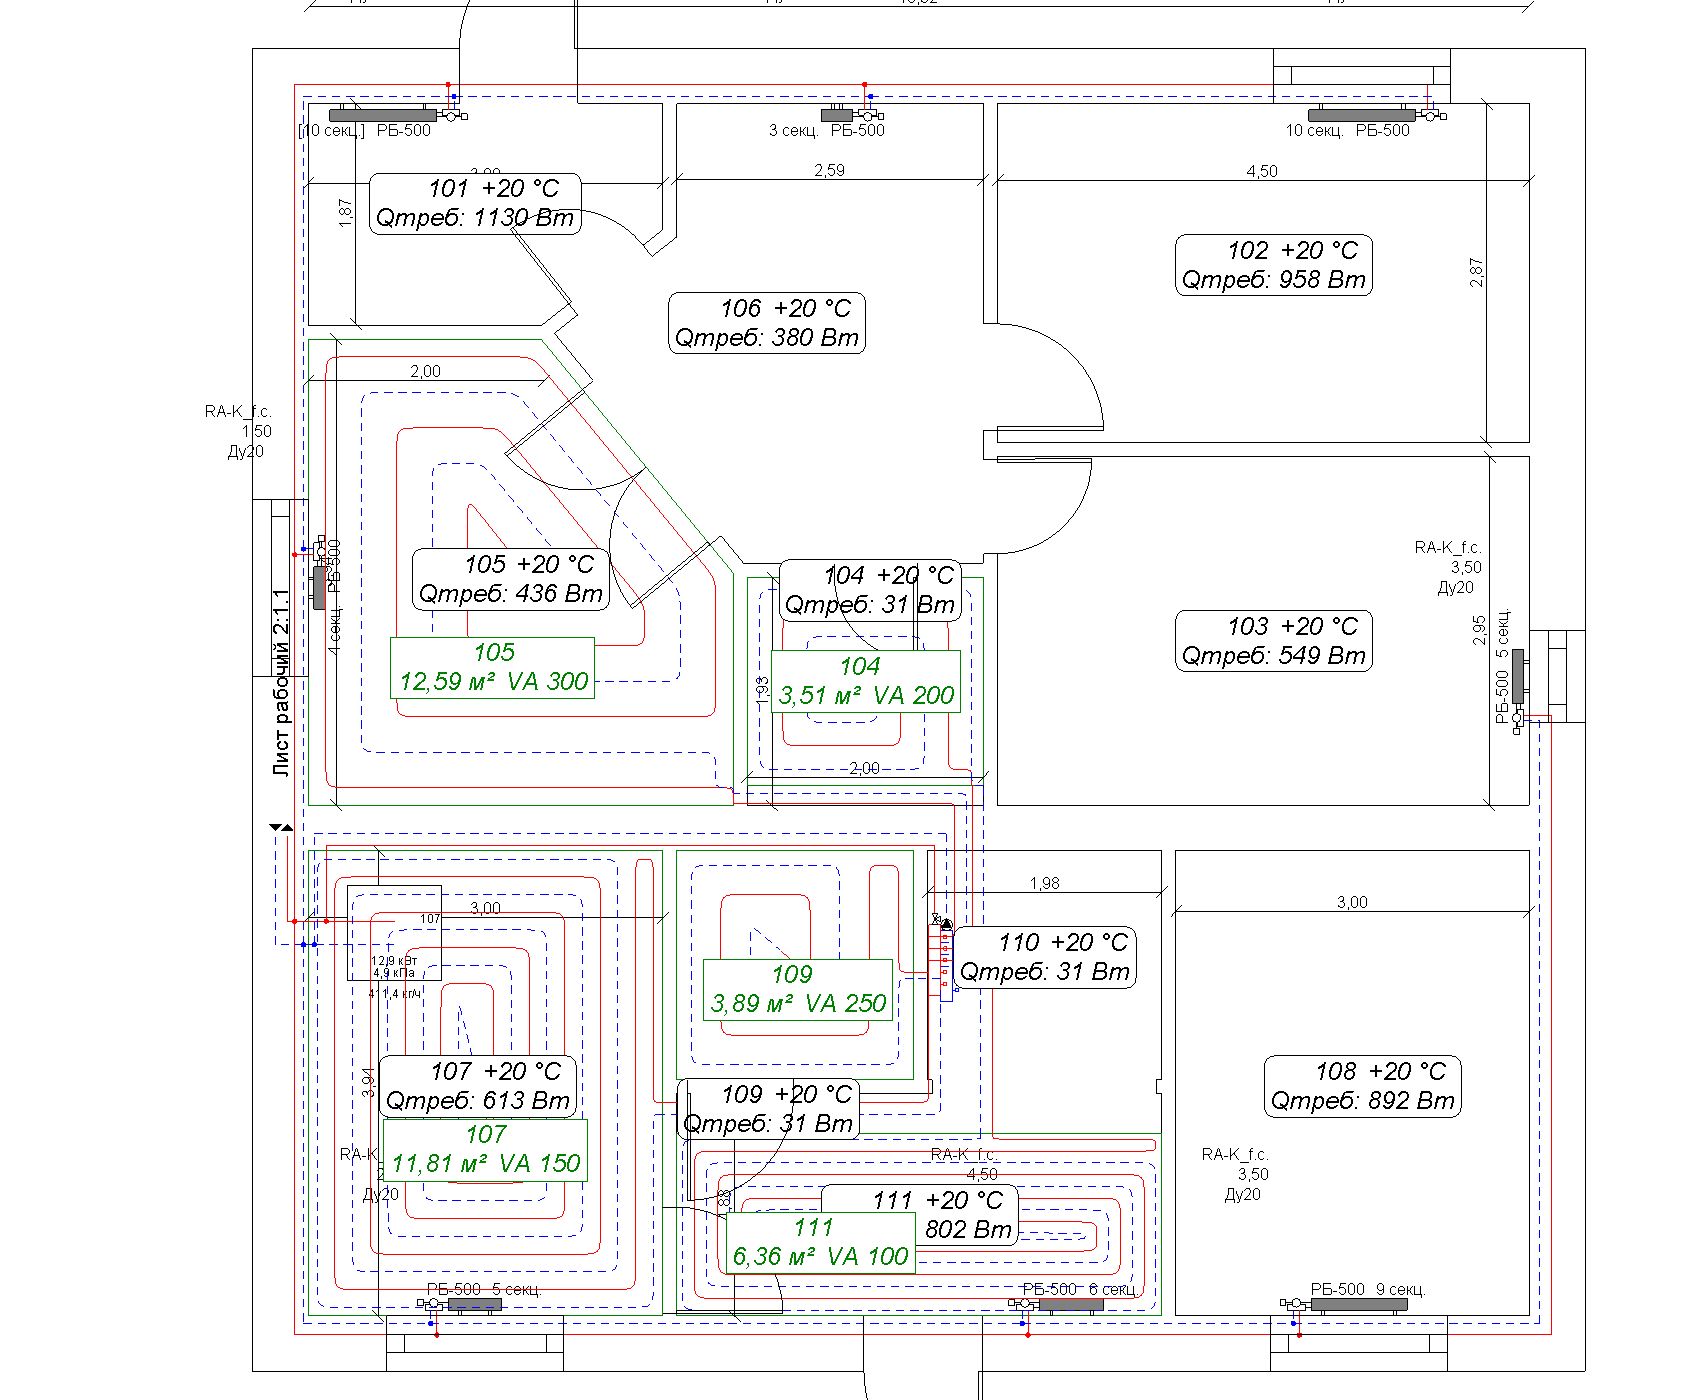Image resolution: width=1681 pixels, height=1400 pixels.
Task: Select the black flow arrows at pipe entry
Action: [281, 828]
